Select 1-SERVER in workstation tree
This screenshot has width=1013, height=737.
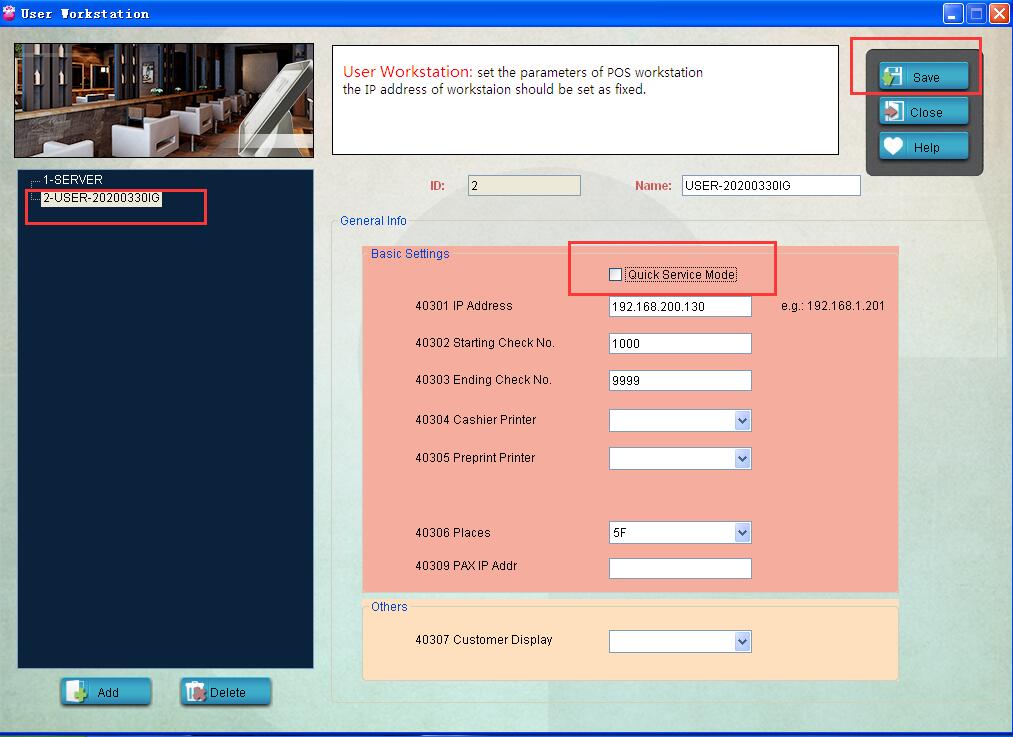pos(72,180)
